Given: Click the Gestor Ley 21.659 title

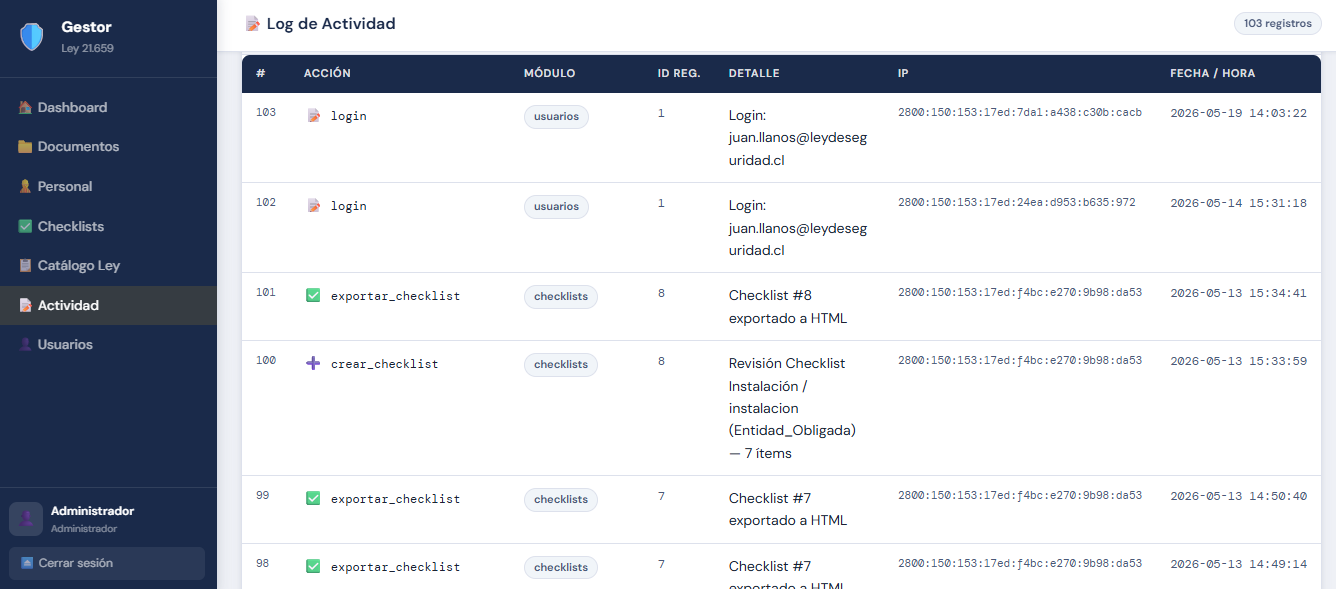Looking at the screenshot, I should (87, 37).
